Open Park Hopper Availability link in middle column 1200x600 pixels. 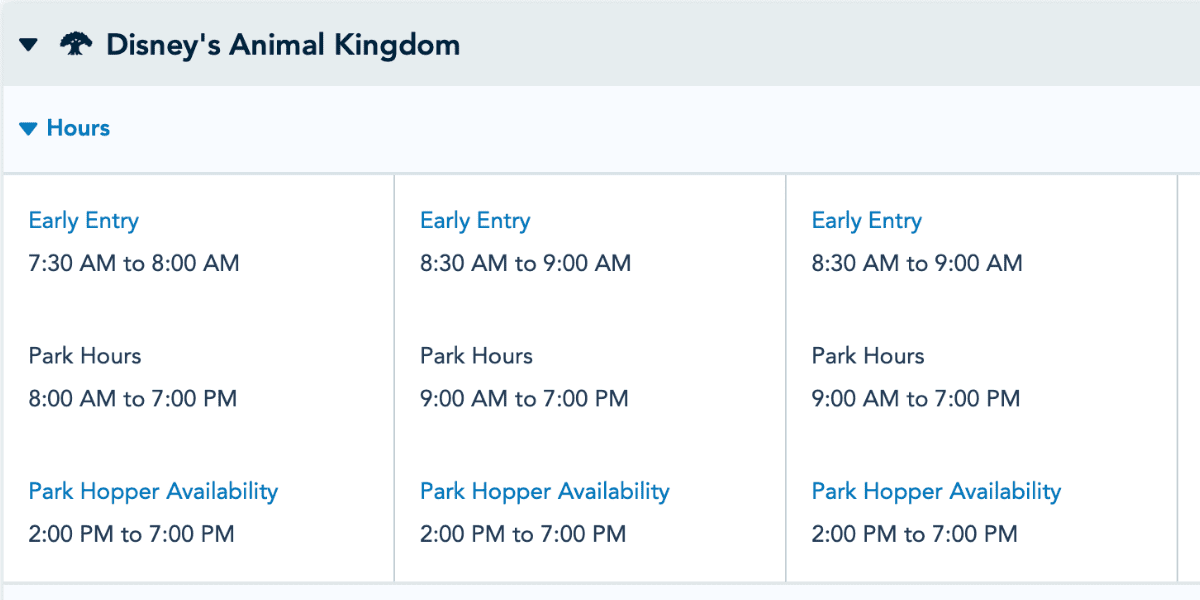[x=545, y=491]
